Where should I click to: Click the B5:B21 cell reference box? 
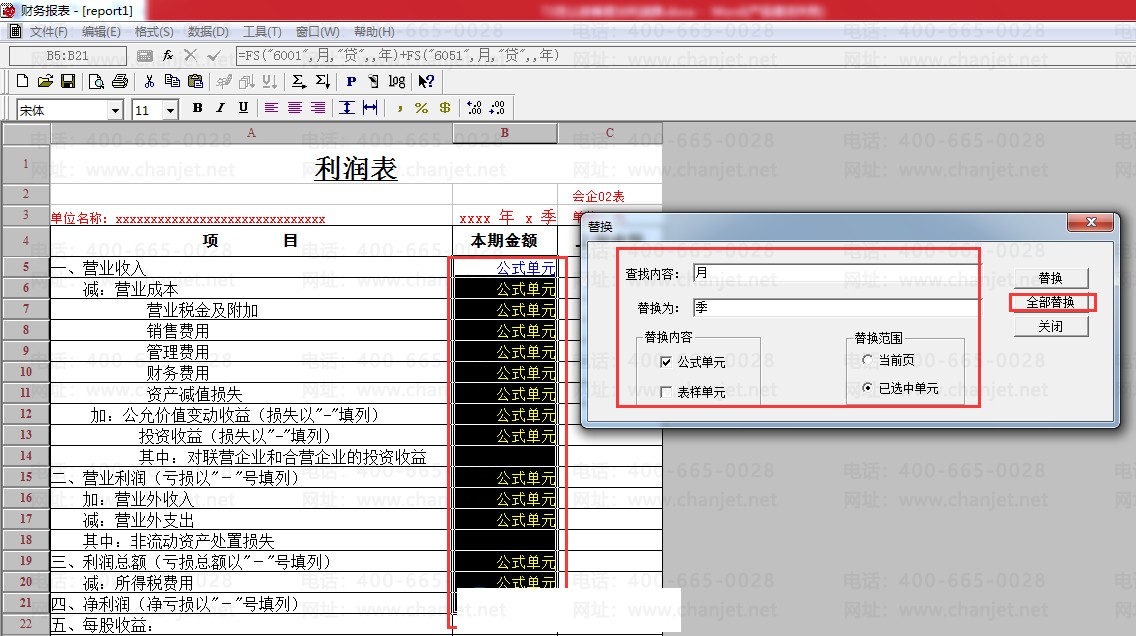[x=68, y=56]
